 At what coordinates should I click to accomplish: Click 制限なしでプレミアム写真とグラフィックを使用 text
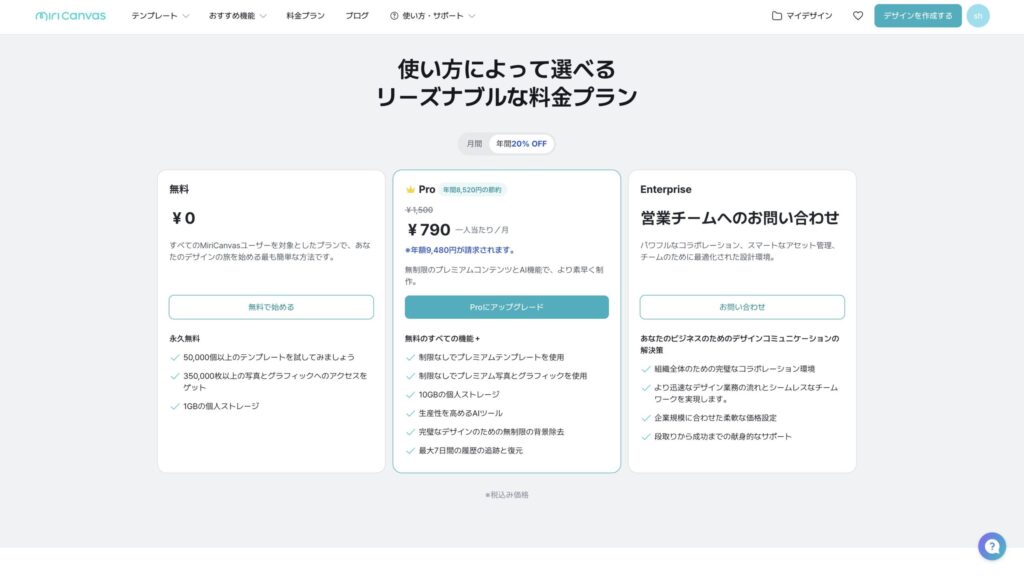coord(503,376)
